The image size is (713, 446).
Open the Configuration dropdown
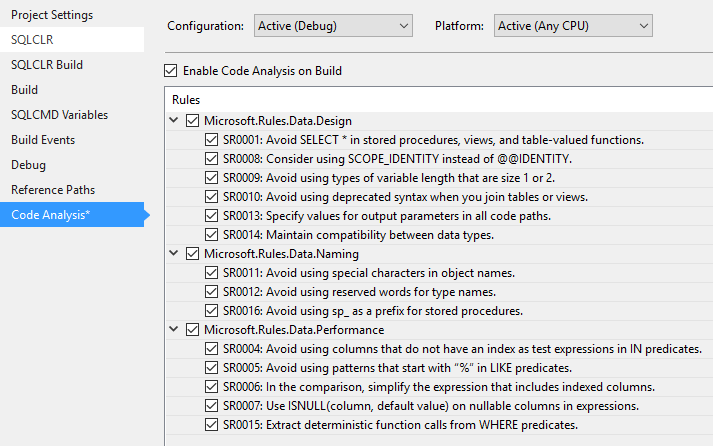tap(332, 26)
